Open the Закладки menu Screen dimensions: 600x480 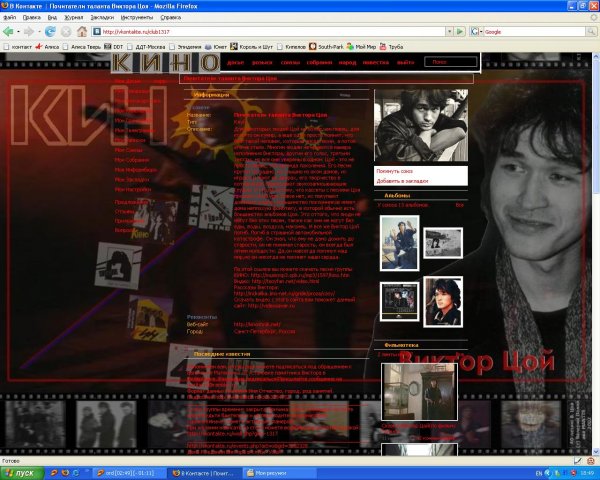[x=102, y=18]
